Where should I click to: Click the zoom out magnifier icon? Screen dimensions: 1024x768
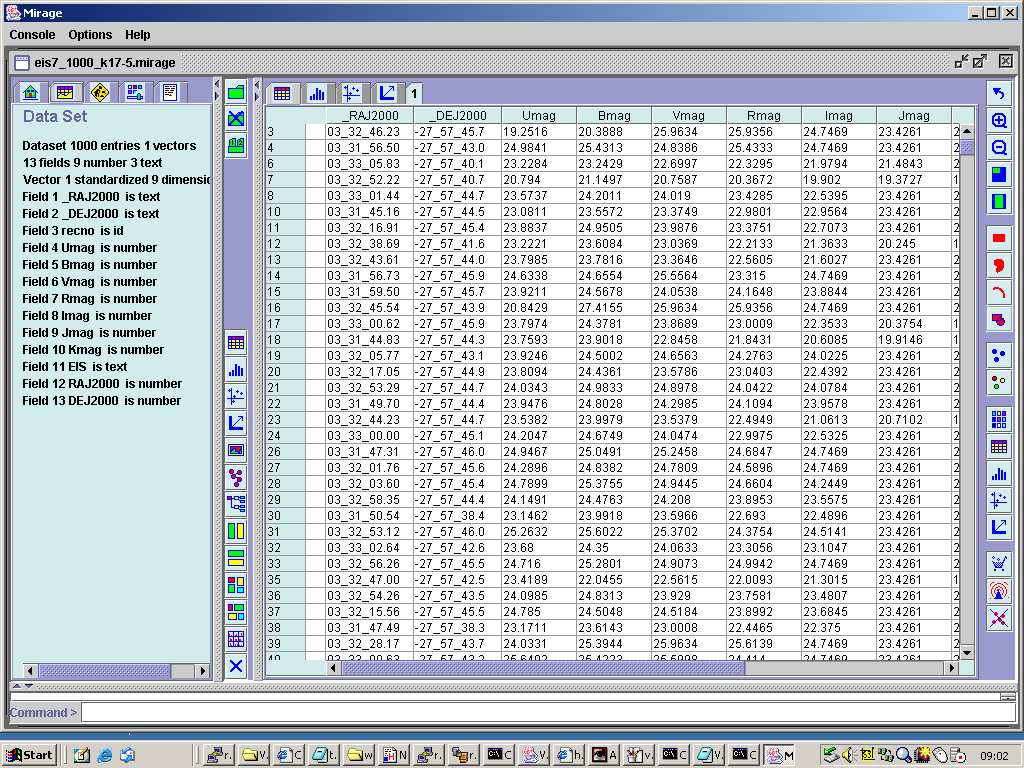(998, 148)
